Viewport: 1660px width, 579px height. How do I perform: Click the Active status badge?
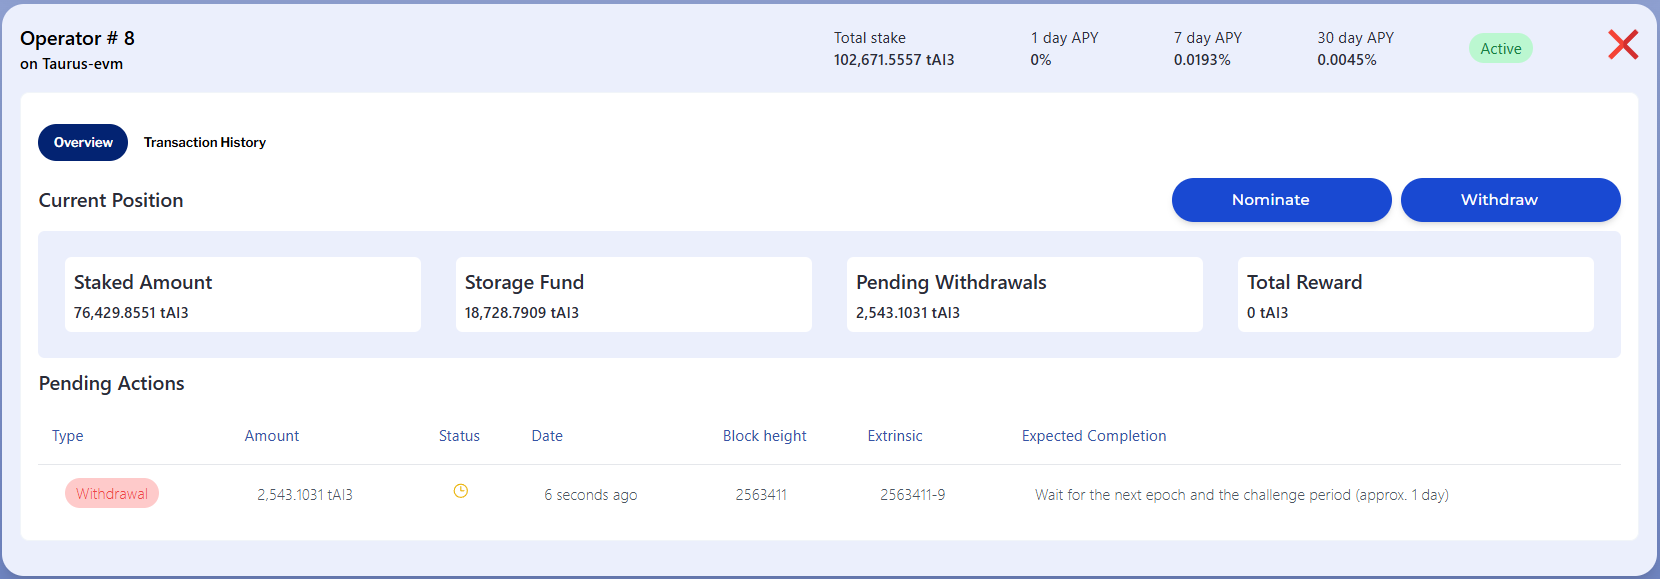coord(1500,49)
